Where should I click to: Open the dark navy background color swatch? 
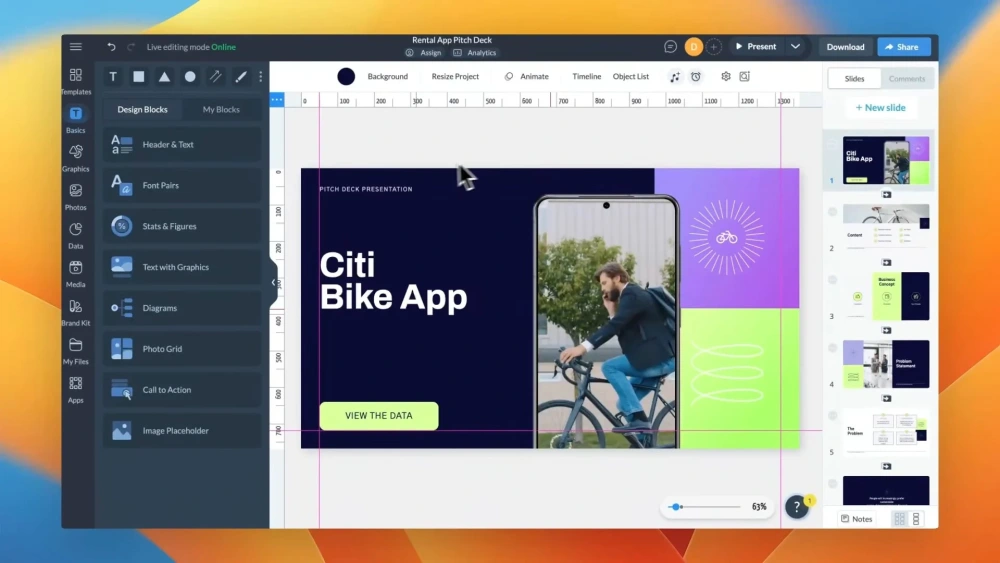point(346,77)
